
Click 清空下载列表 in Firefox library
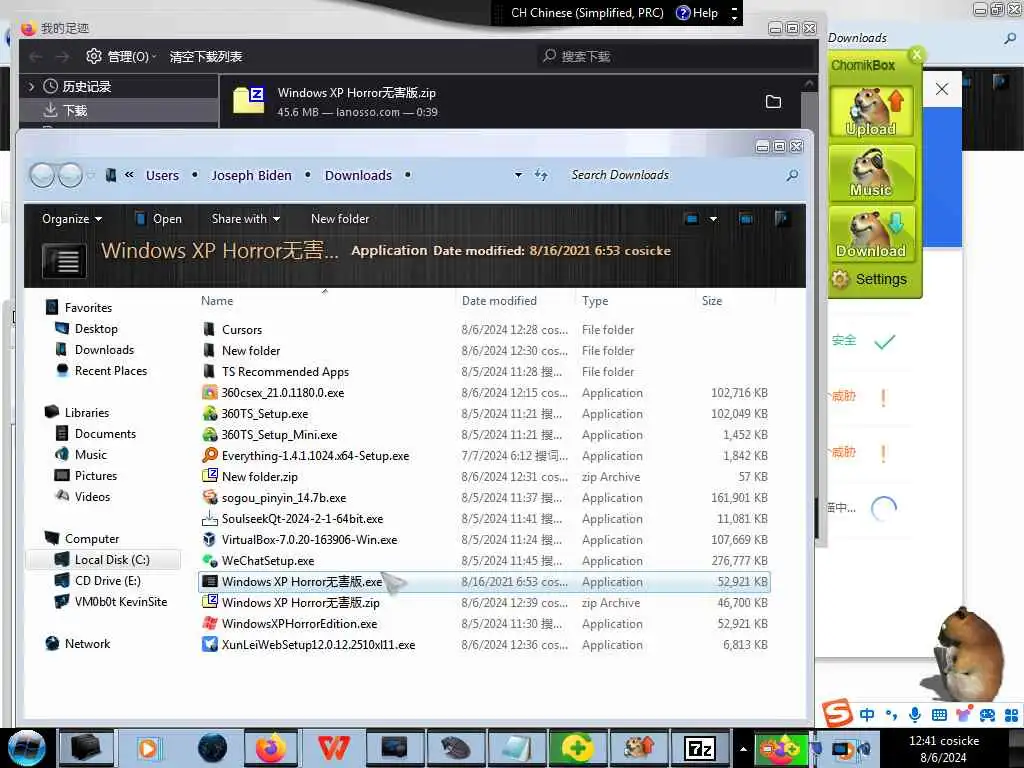[x=206, y=57]
